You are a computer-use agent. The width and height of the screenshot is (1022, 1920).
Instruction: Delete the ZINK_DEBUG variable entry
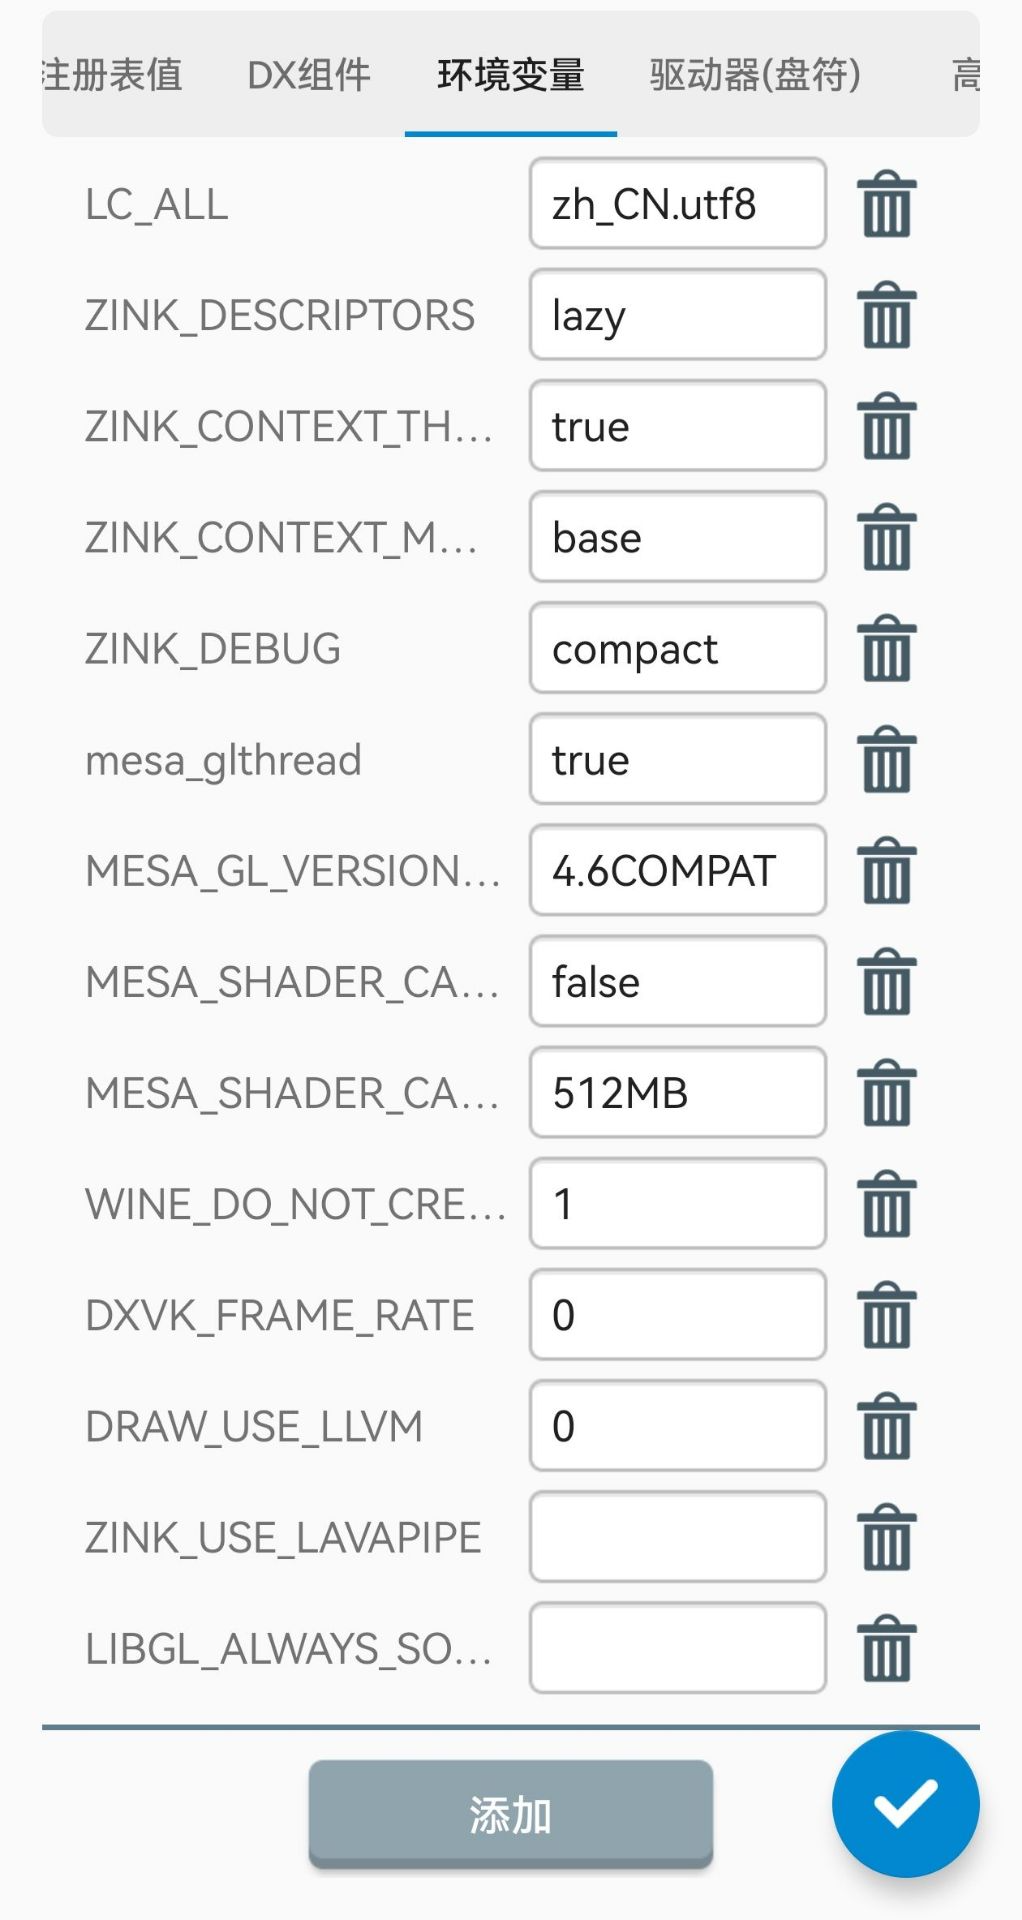tap(886, 648)
